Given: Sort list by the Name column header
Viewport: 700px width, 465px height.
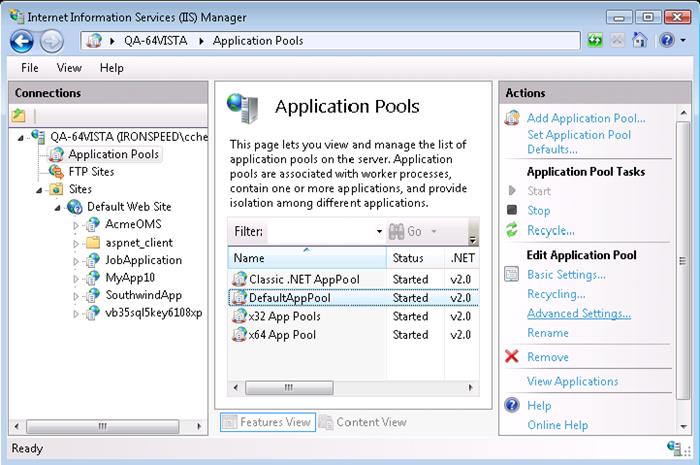Looking at the screenshot, I should 307,258.
